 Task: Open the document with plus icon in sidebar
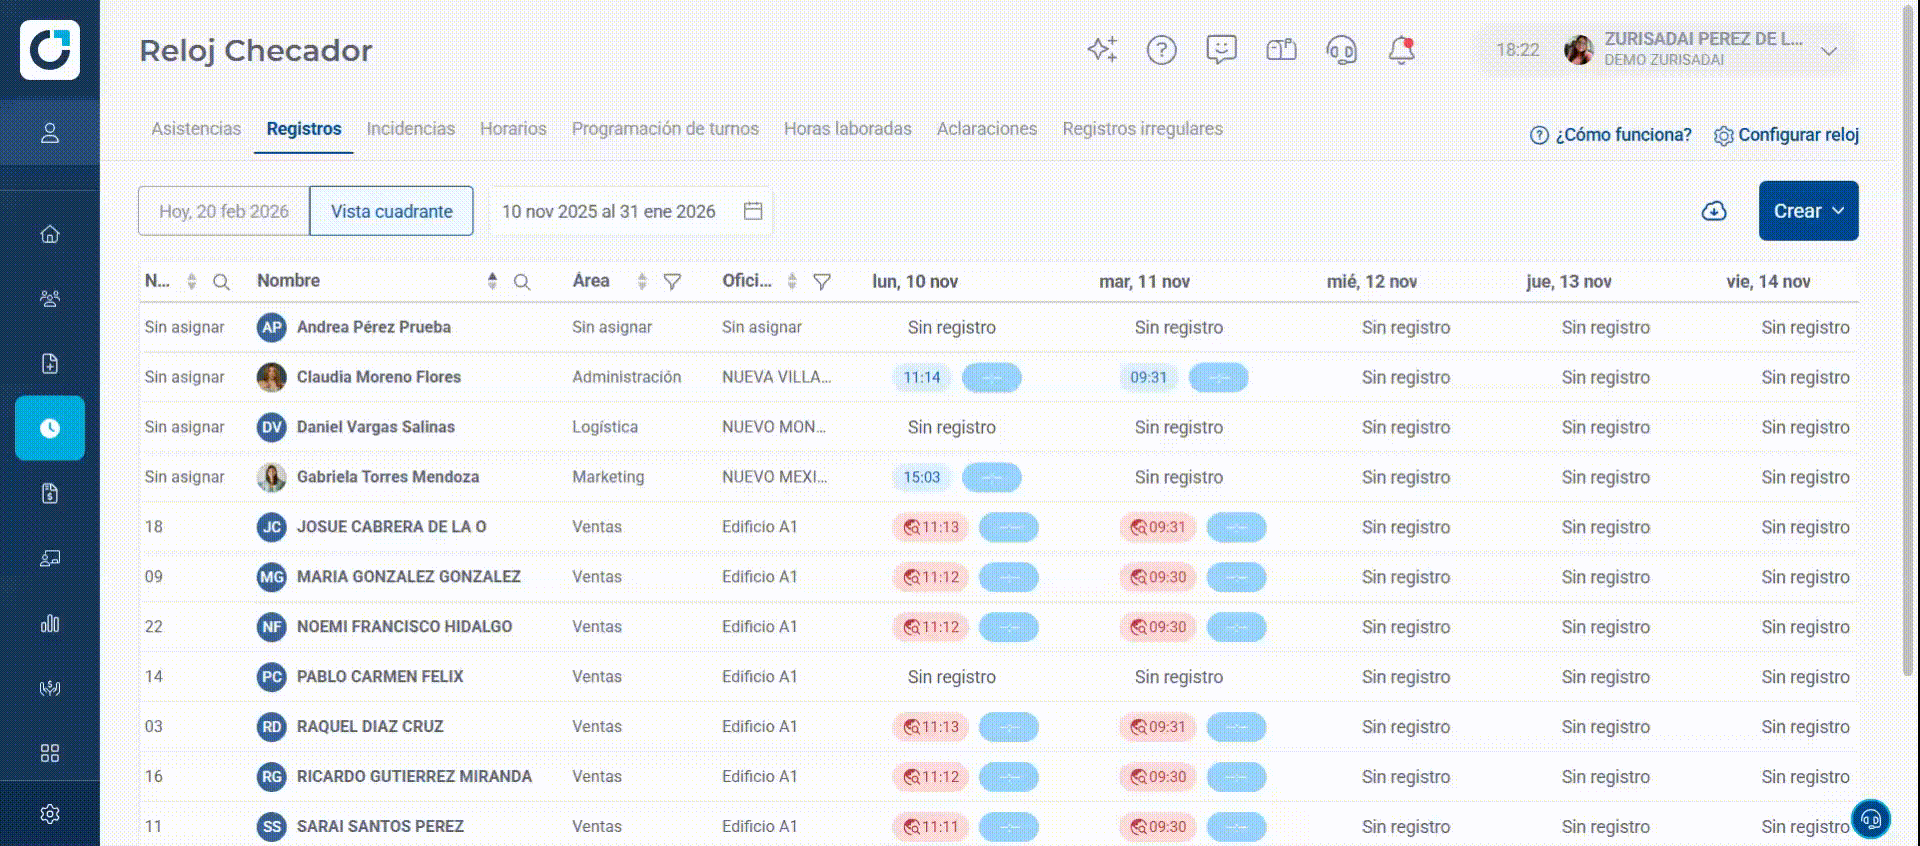click(x=50, y=363)
